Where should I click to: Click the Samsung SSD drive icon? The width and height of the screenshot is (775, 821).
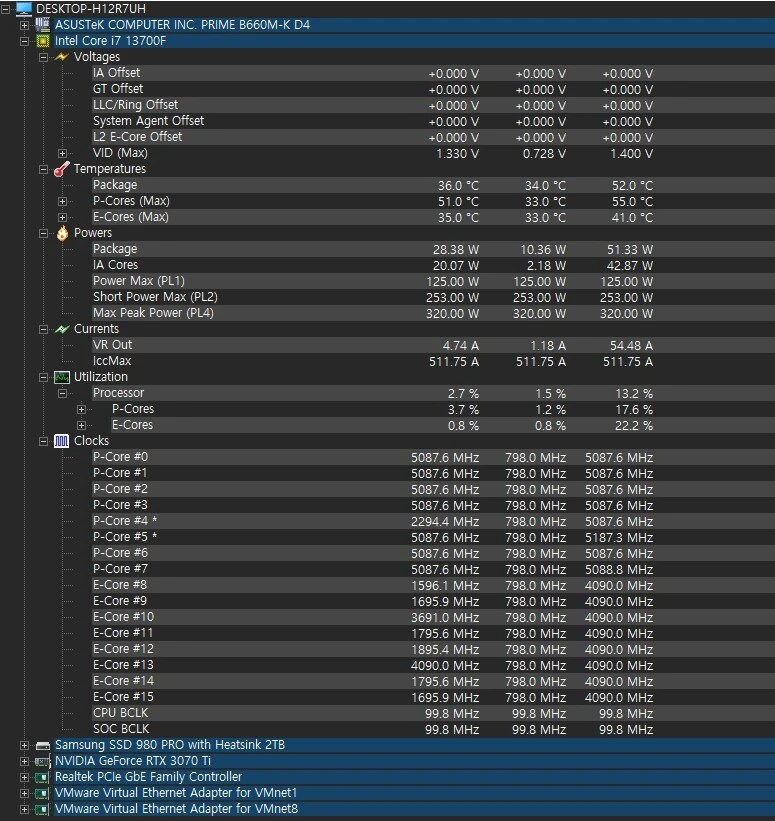tap(43, 745)
